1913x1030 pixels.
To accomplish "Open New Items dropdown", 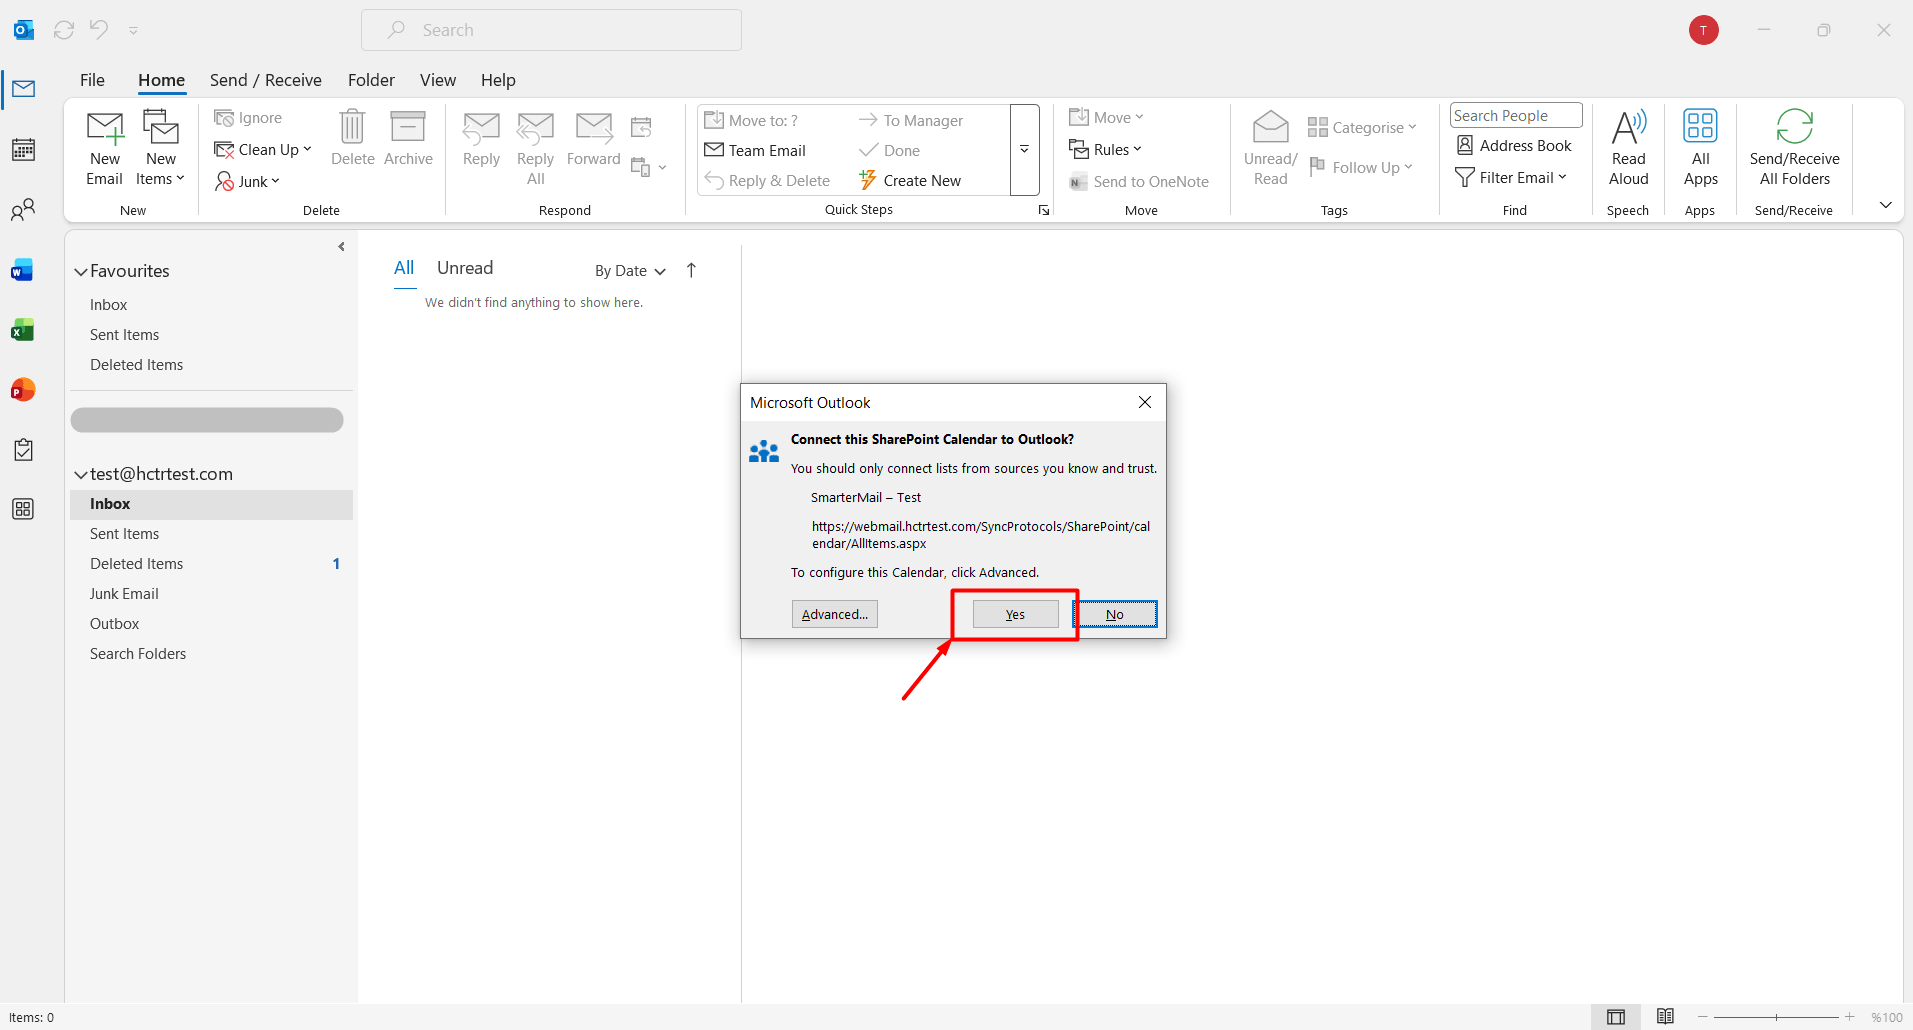I will click(x=161, y=148).
